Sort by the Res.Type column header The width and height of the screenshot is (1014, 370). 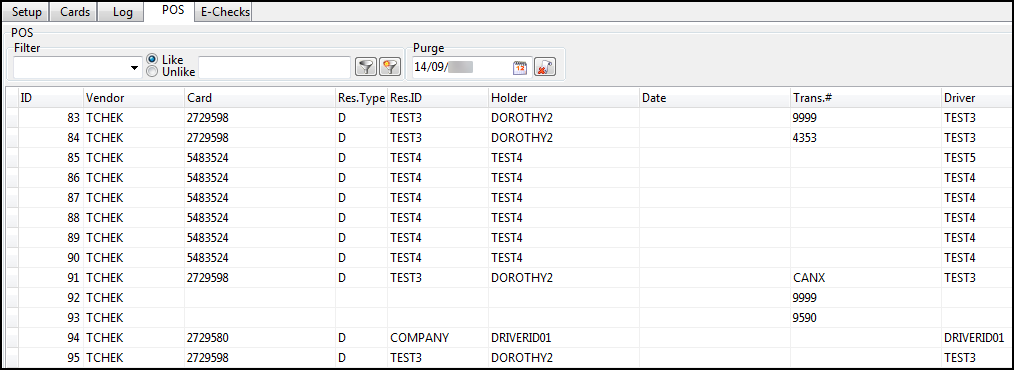[361, 98]
